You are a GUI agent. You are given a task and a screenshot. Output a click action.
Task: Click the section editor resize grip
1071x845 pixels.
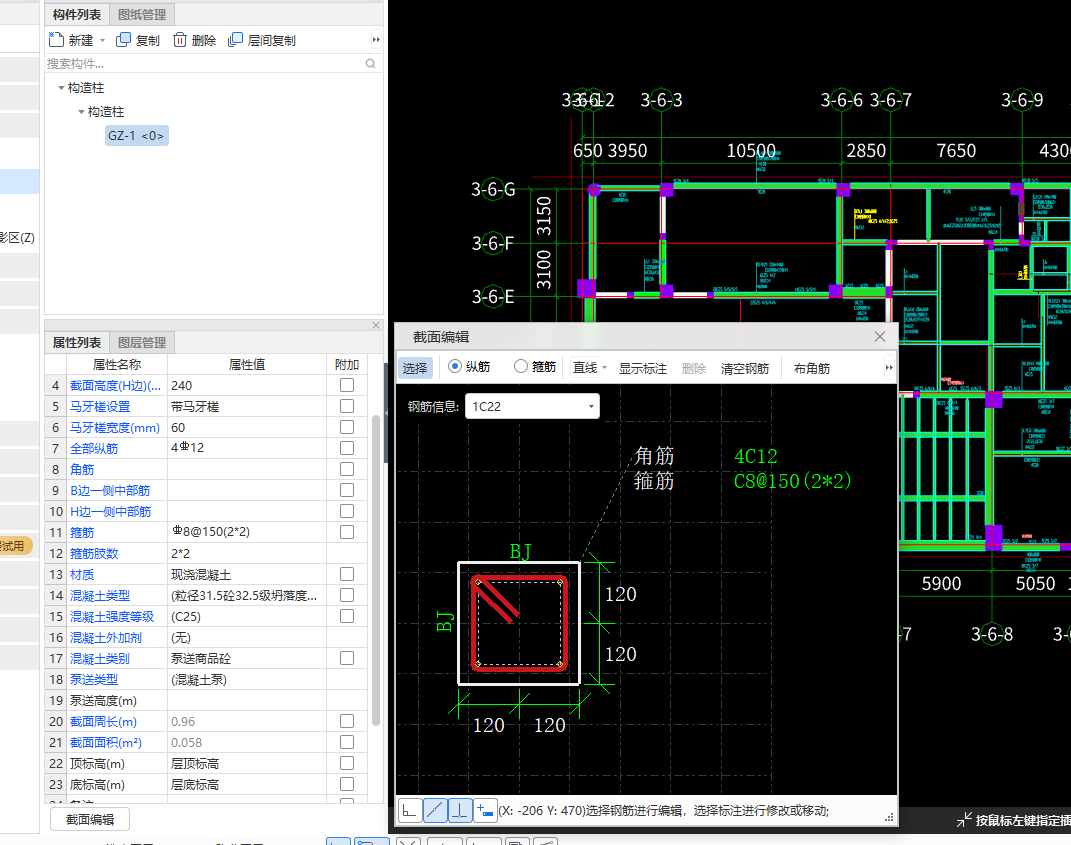click(889, 817)
